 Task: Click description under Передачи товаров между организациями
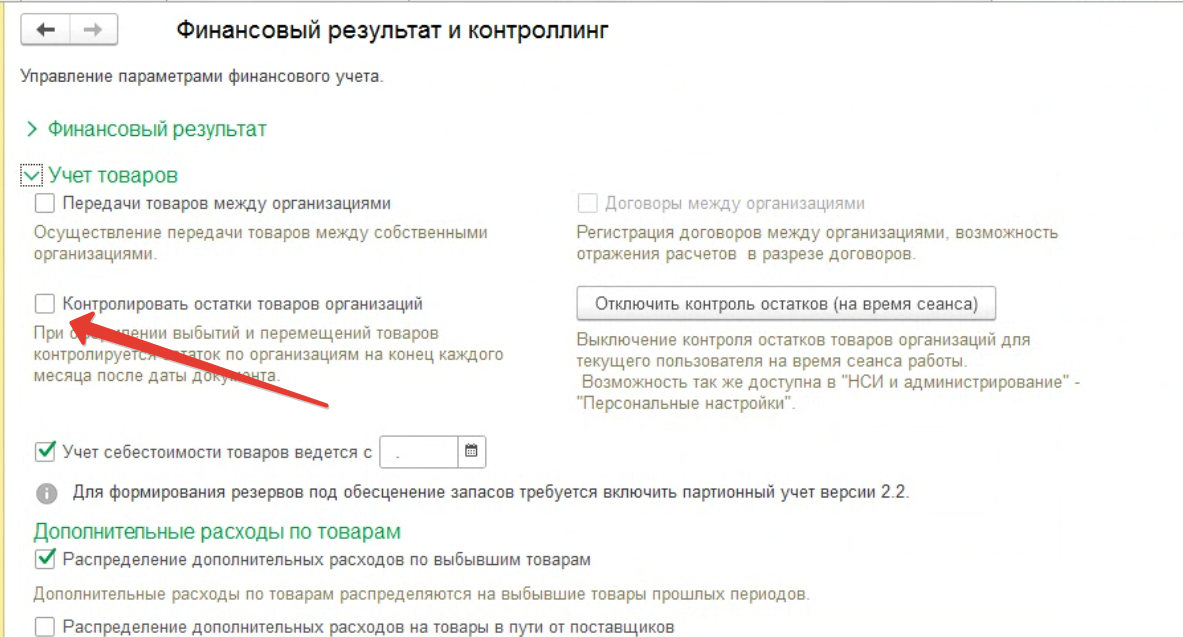[x=260, y=243]
